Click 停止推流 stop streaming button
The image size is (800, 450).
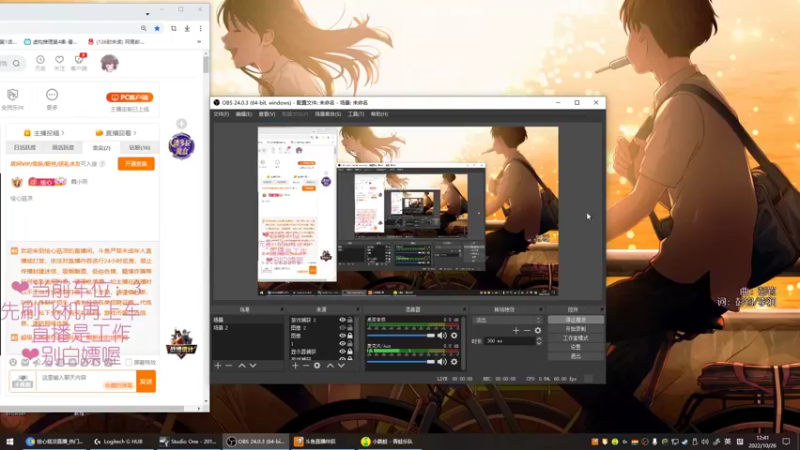point(576,320)
